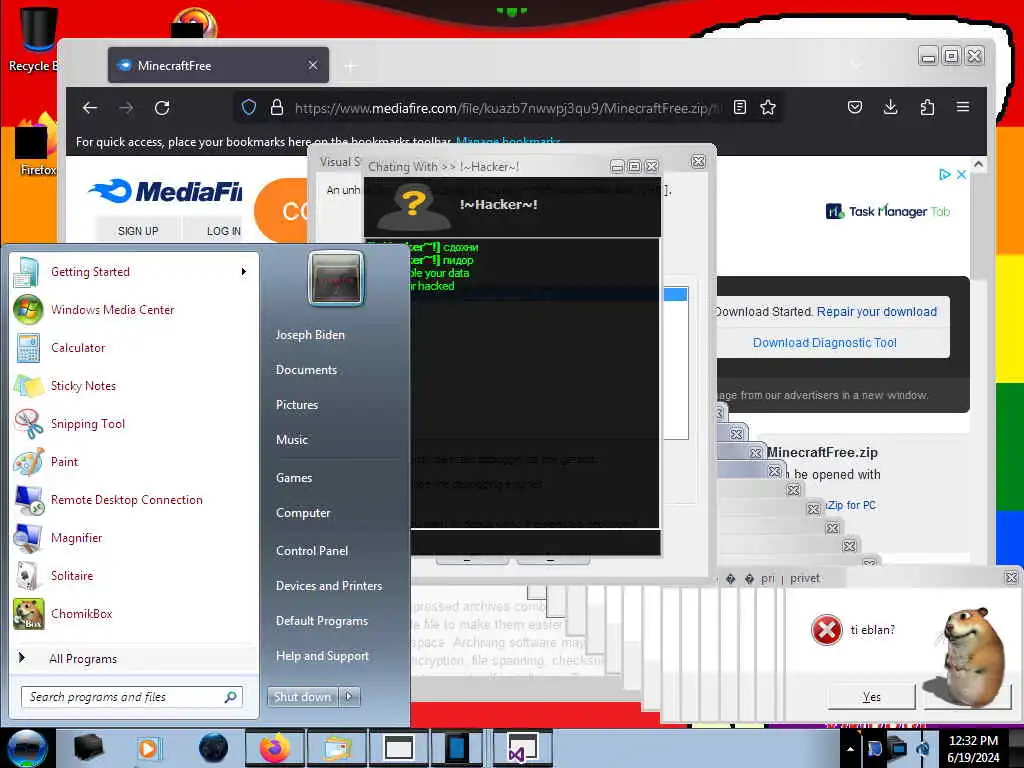Click Firefox back arrow
Image resolution: width=1024 pixels, height=768 pixels.
click(x=90, y=108)
